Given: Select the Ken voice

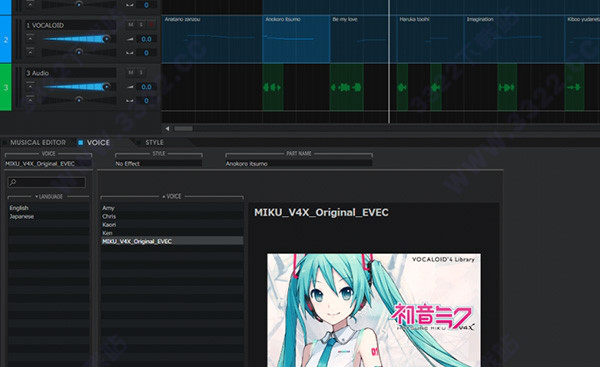Looking at the screenshot, I should 172,233.
